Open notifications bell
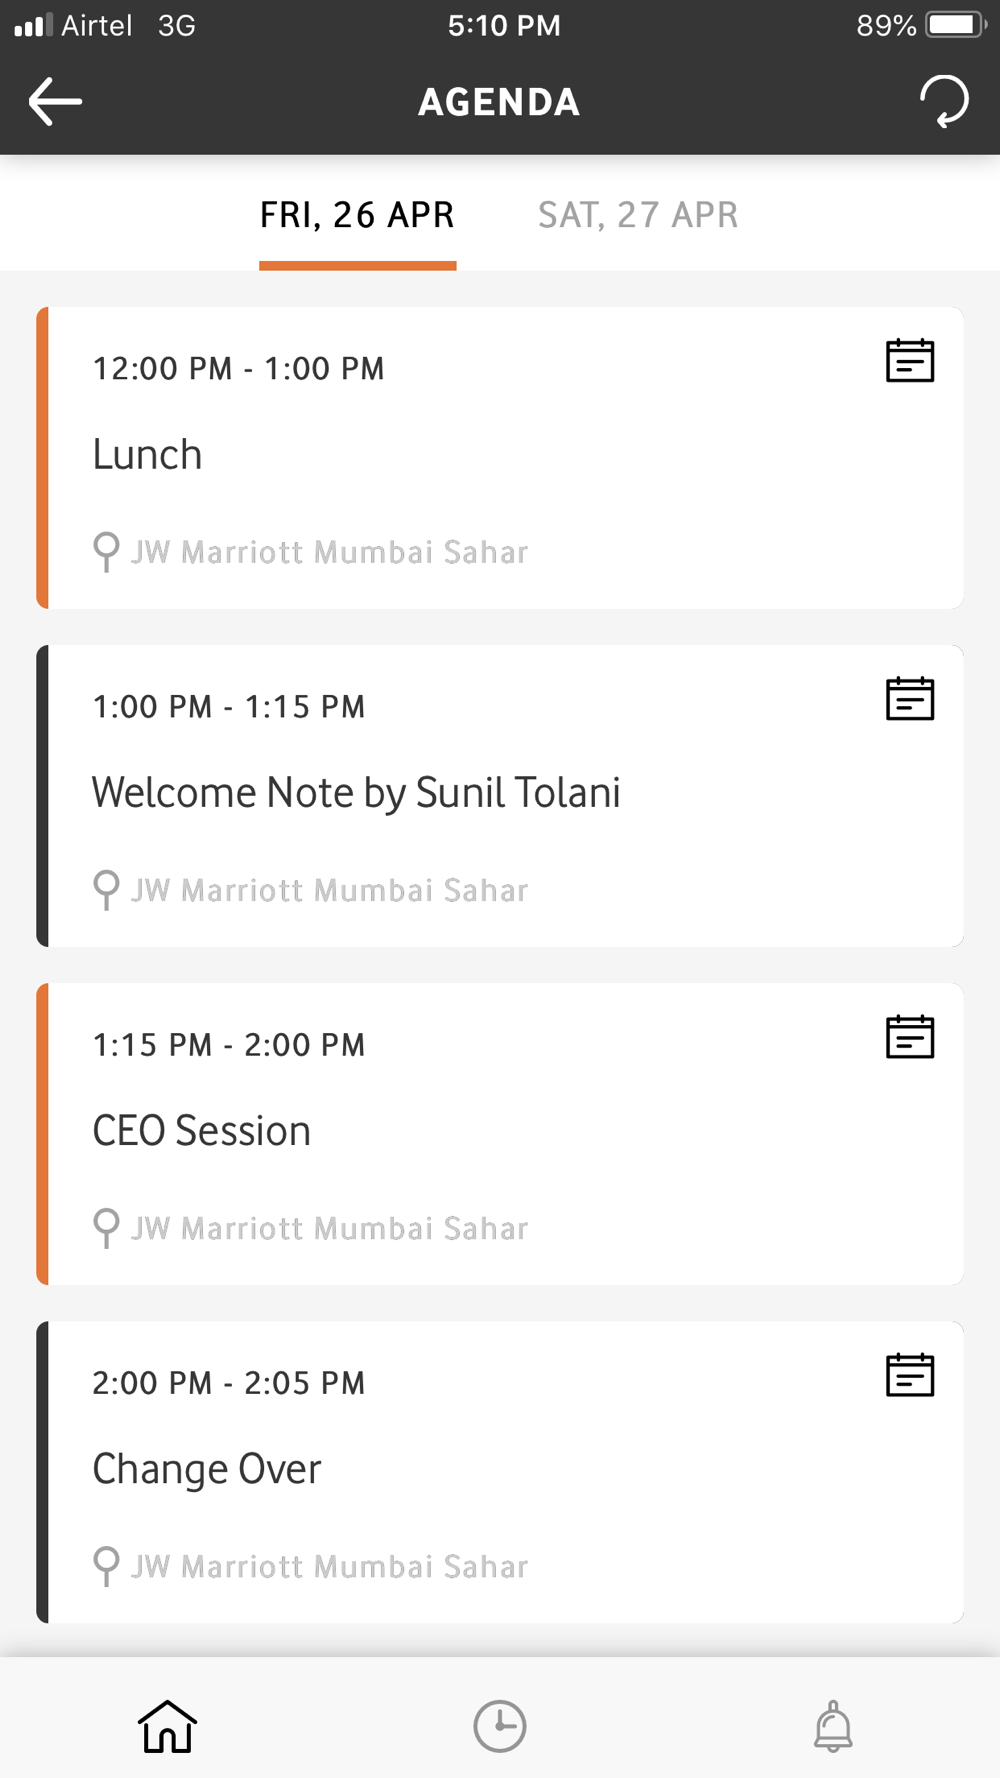Screen dimensions: 1000x1778 [x=833, y=1726]
